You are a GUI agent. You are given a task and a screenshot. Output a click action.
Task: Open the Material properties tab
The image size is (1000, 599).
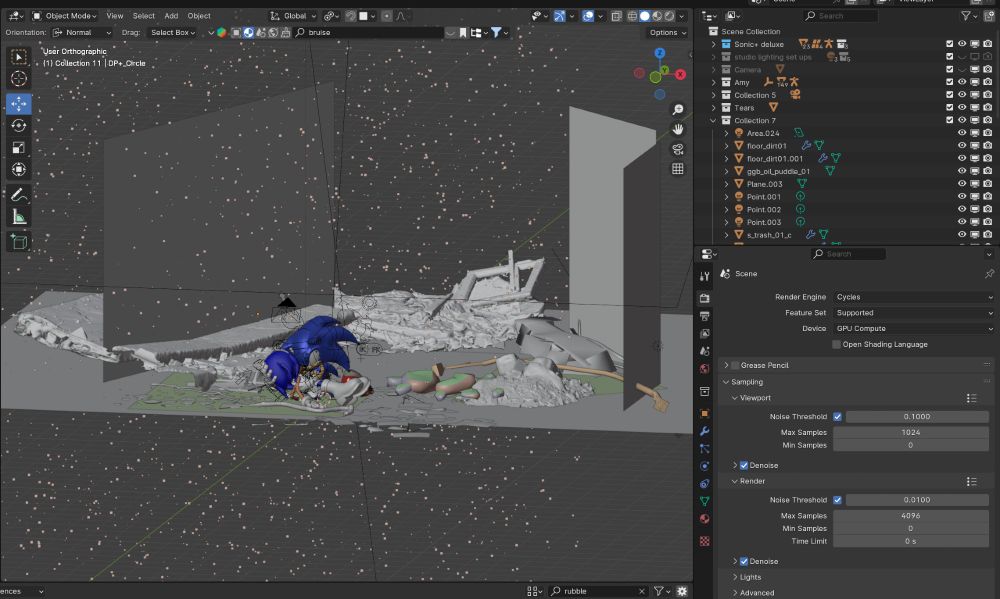[x=705, y=519]
